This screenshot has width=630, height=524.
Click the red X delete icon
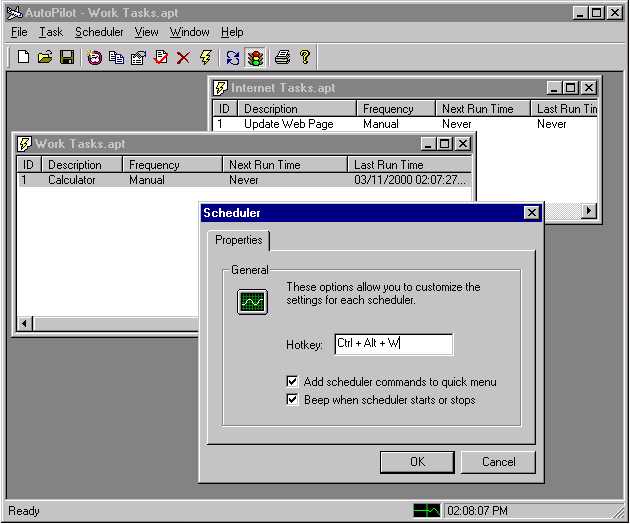183,58
